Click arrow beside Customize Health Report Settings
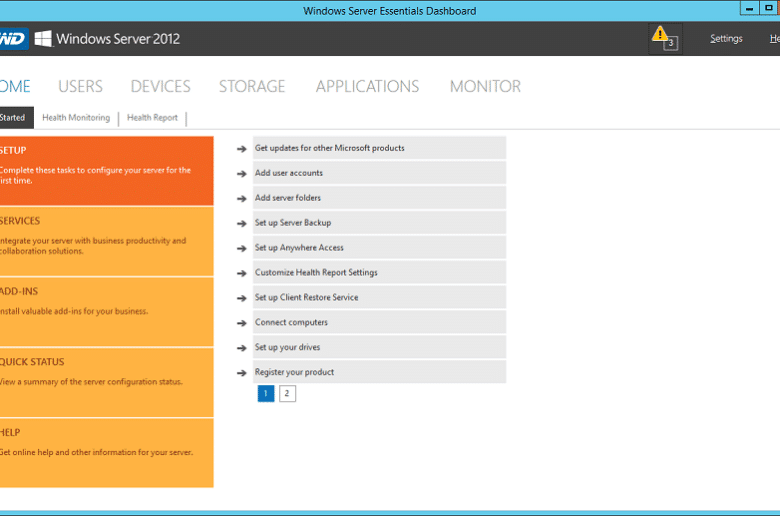 pos(242,273)
